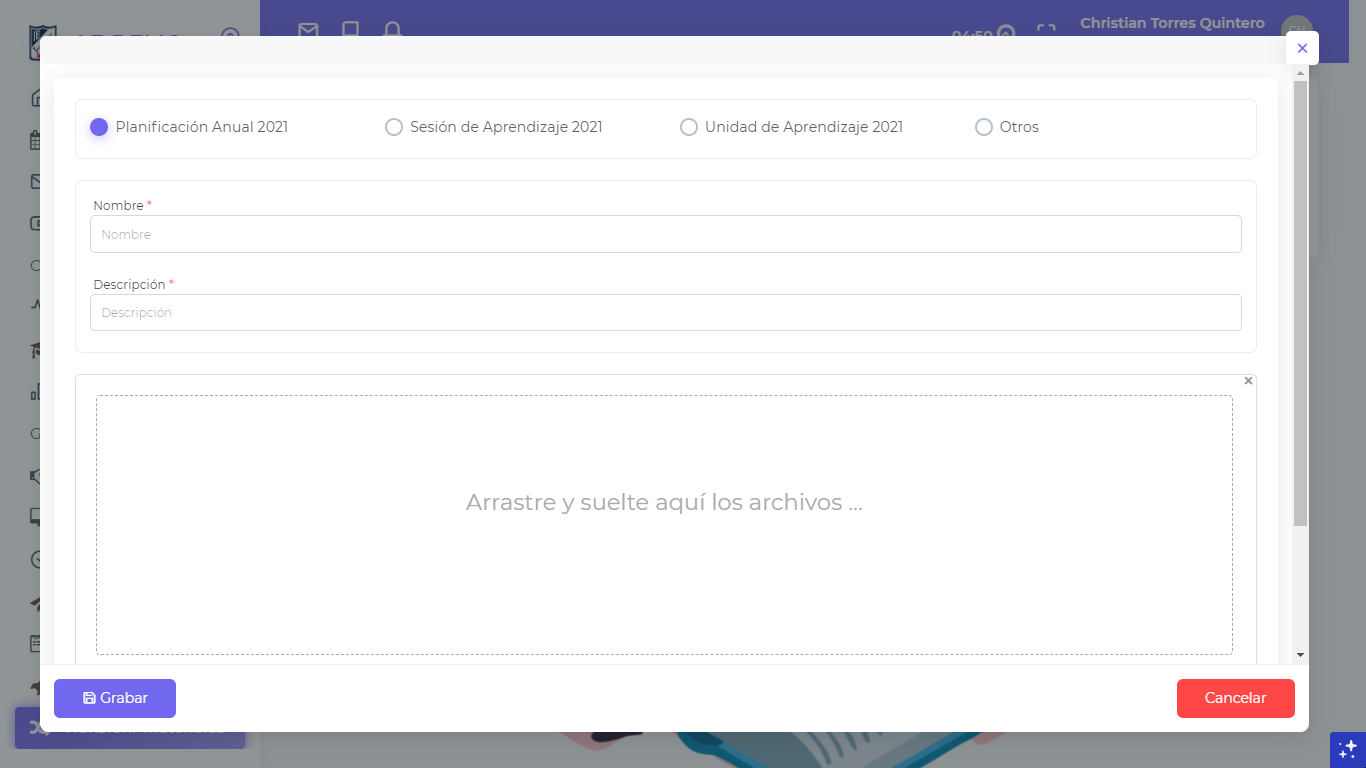Click the modal's vertical scrollbar thumb
This screenshot has height=768, width=1366.
[1300, 304]
